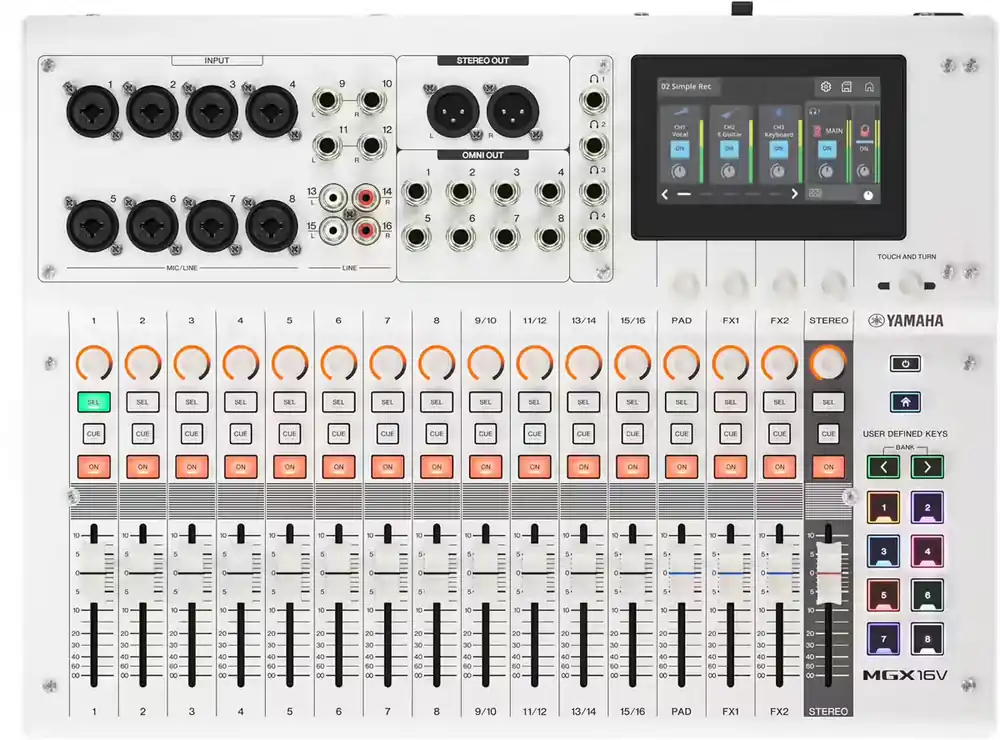This screenshot has height=740, width=1000.
Task: Toggle CUE on channel 5
Action: tap(290, 434)
